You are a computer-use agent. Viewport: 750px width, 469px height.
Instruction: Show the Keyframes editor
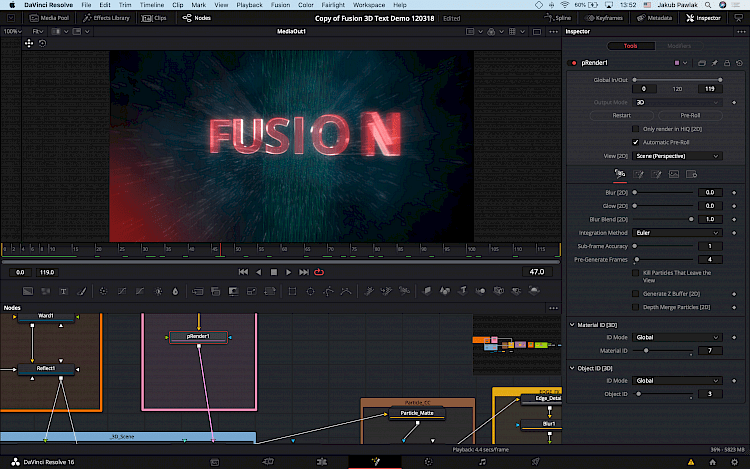(x=605, y=18)
